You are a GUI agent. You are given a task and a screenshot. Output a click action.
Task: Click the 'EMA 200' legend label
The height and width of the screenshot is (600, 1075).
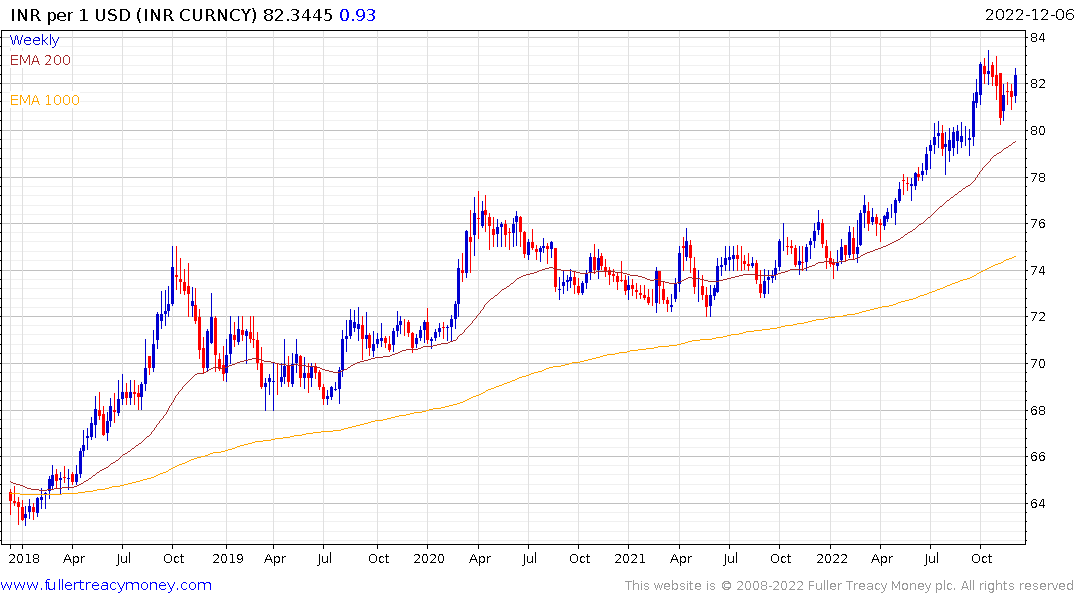40,60
